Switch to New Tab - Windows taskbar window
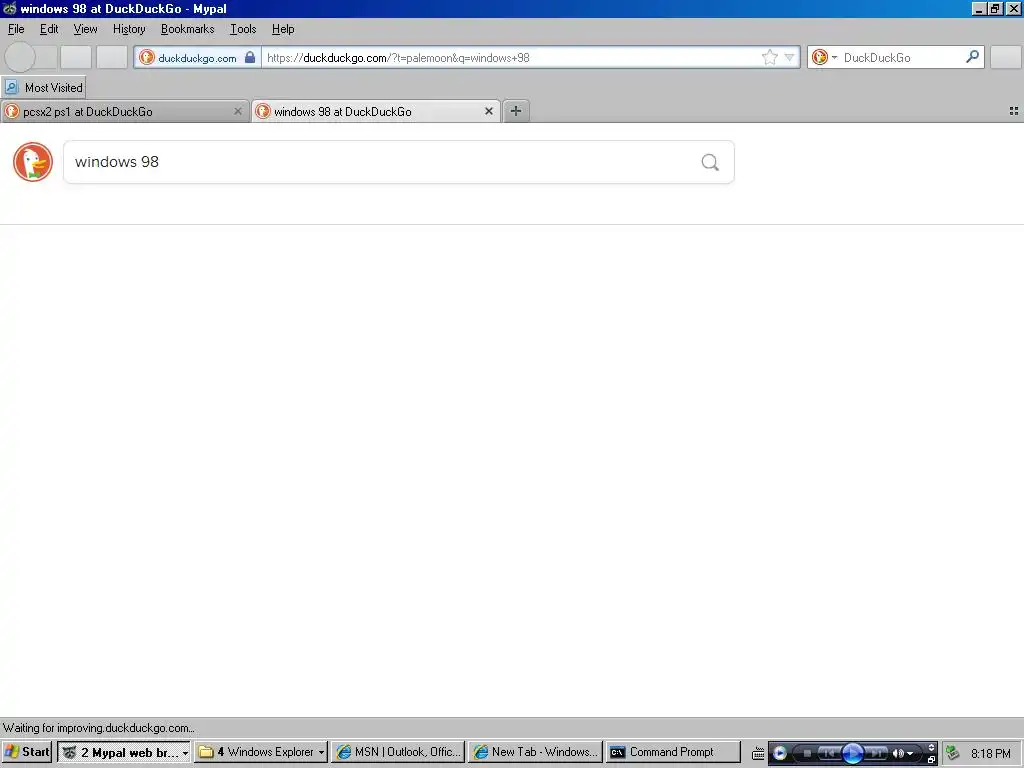Screen dimensions: 1024x768 [x=535, y=752]
